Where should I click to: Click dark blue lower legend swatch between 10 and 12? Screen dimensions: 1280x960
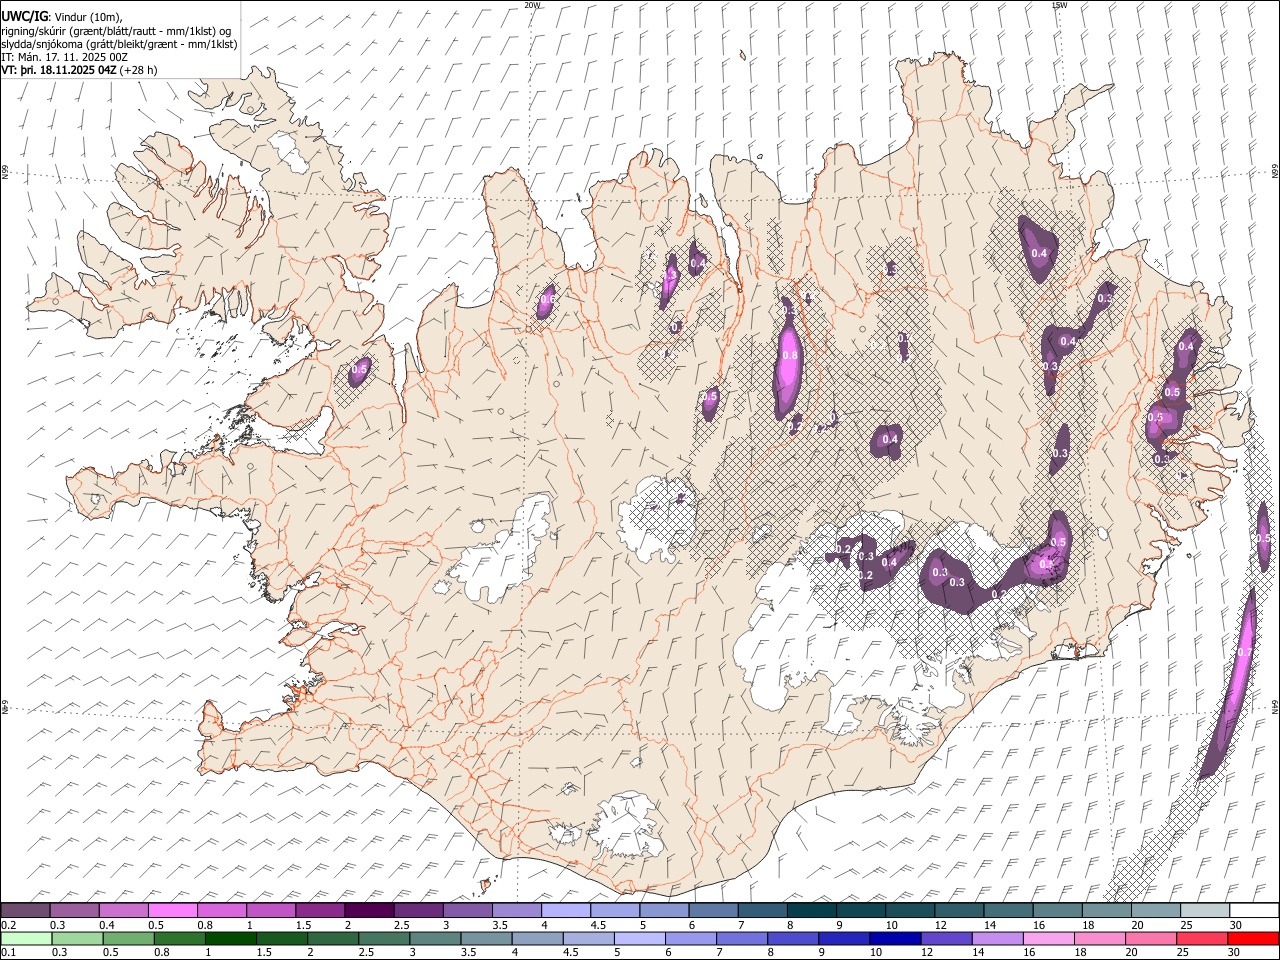pyautogui.click(x=896, y=938)
